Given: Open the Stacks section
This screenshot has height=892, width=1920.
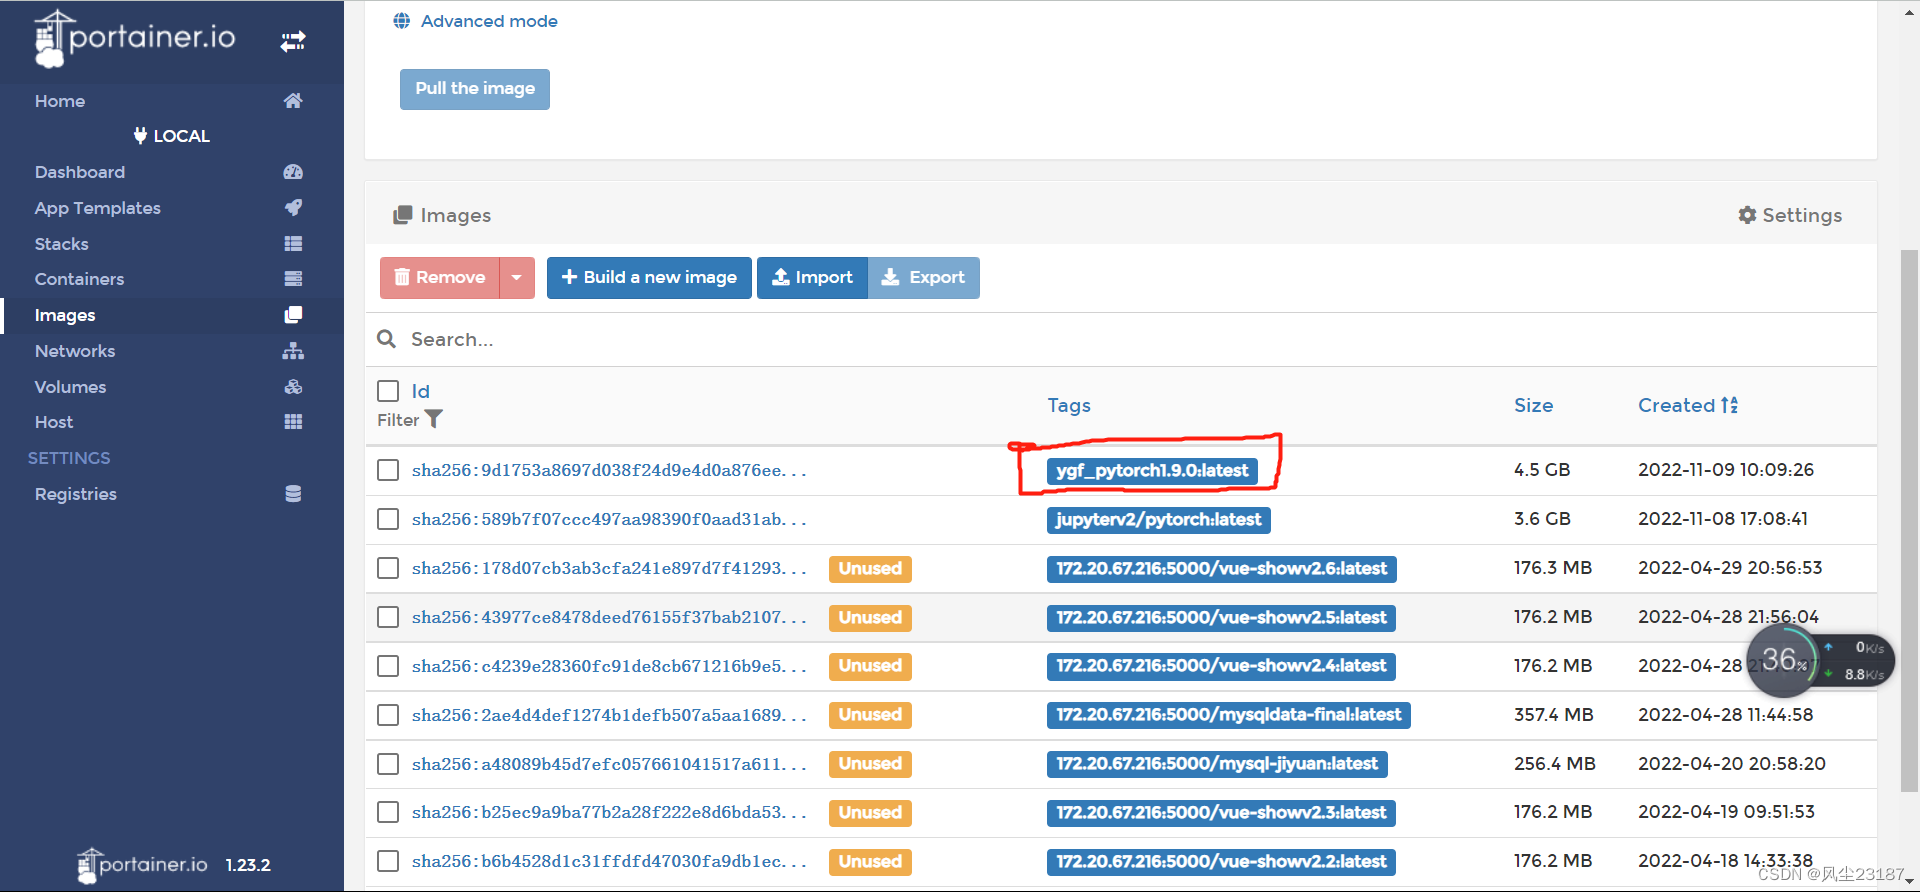Looking at the screenshot, I should pyautogui.click(x=62, y=244).
